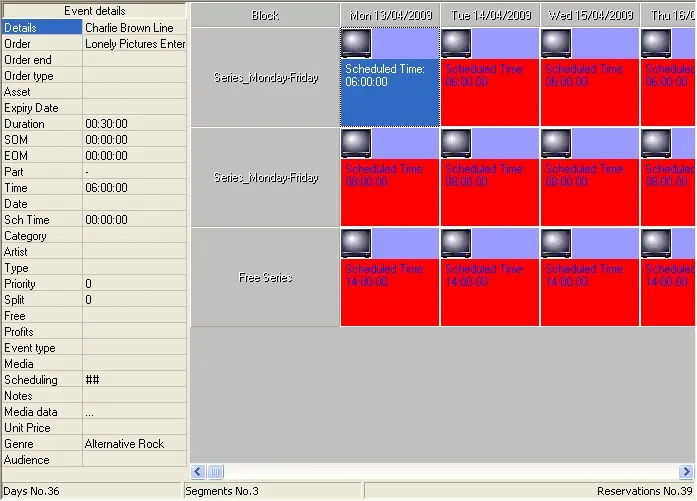Select the blue Monday 06:00 scheduled slot
The height and width of the screenshot is (501, 697).
click(390, 92)
